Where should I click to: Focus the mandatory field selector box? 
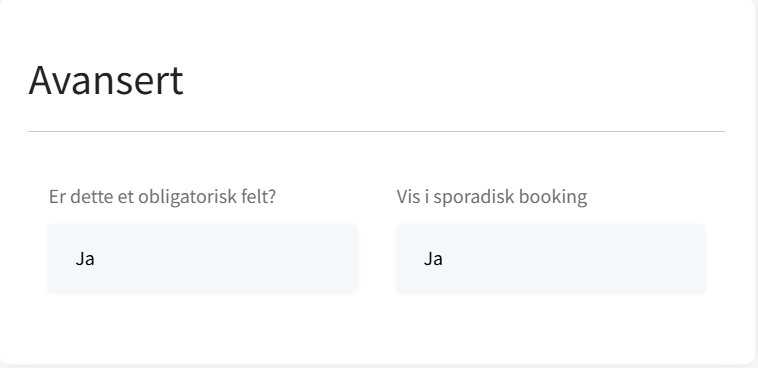203,258
